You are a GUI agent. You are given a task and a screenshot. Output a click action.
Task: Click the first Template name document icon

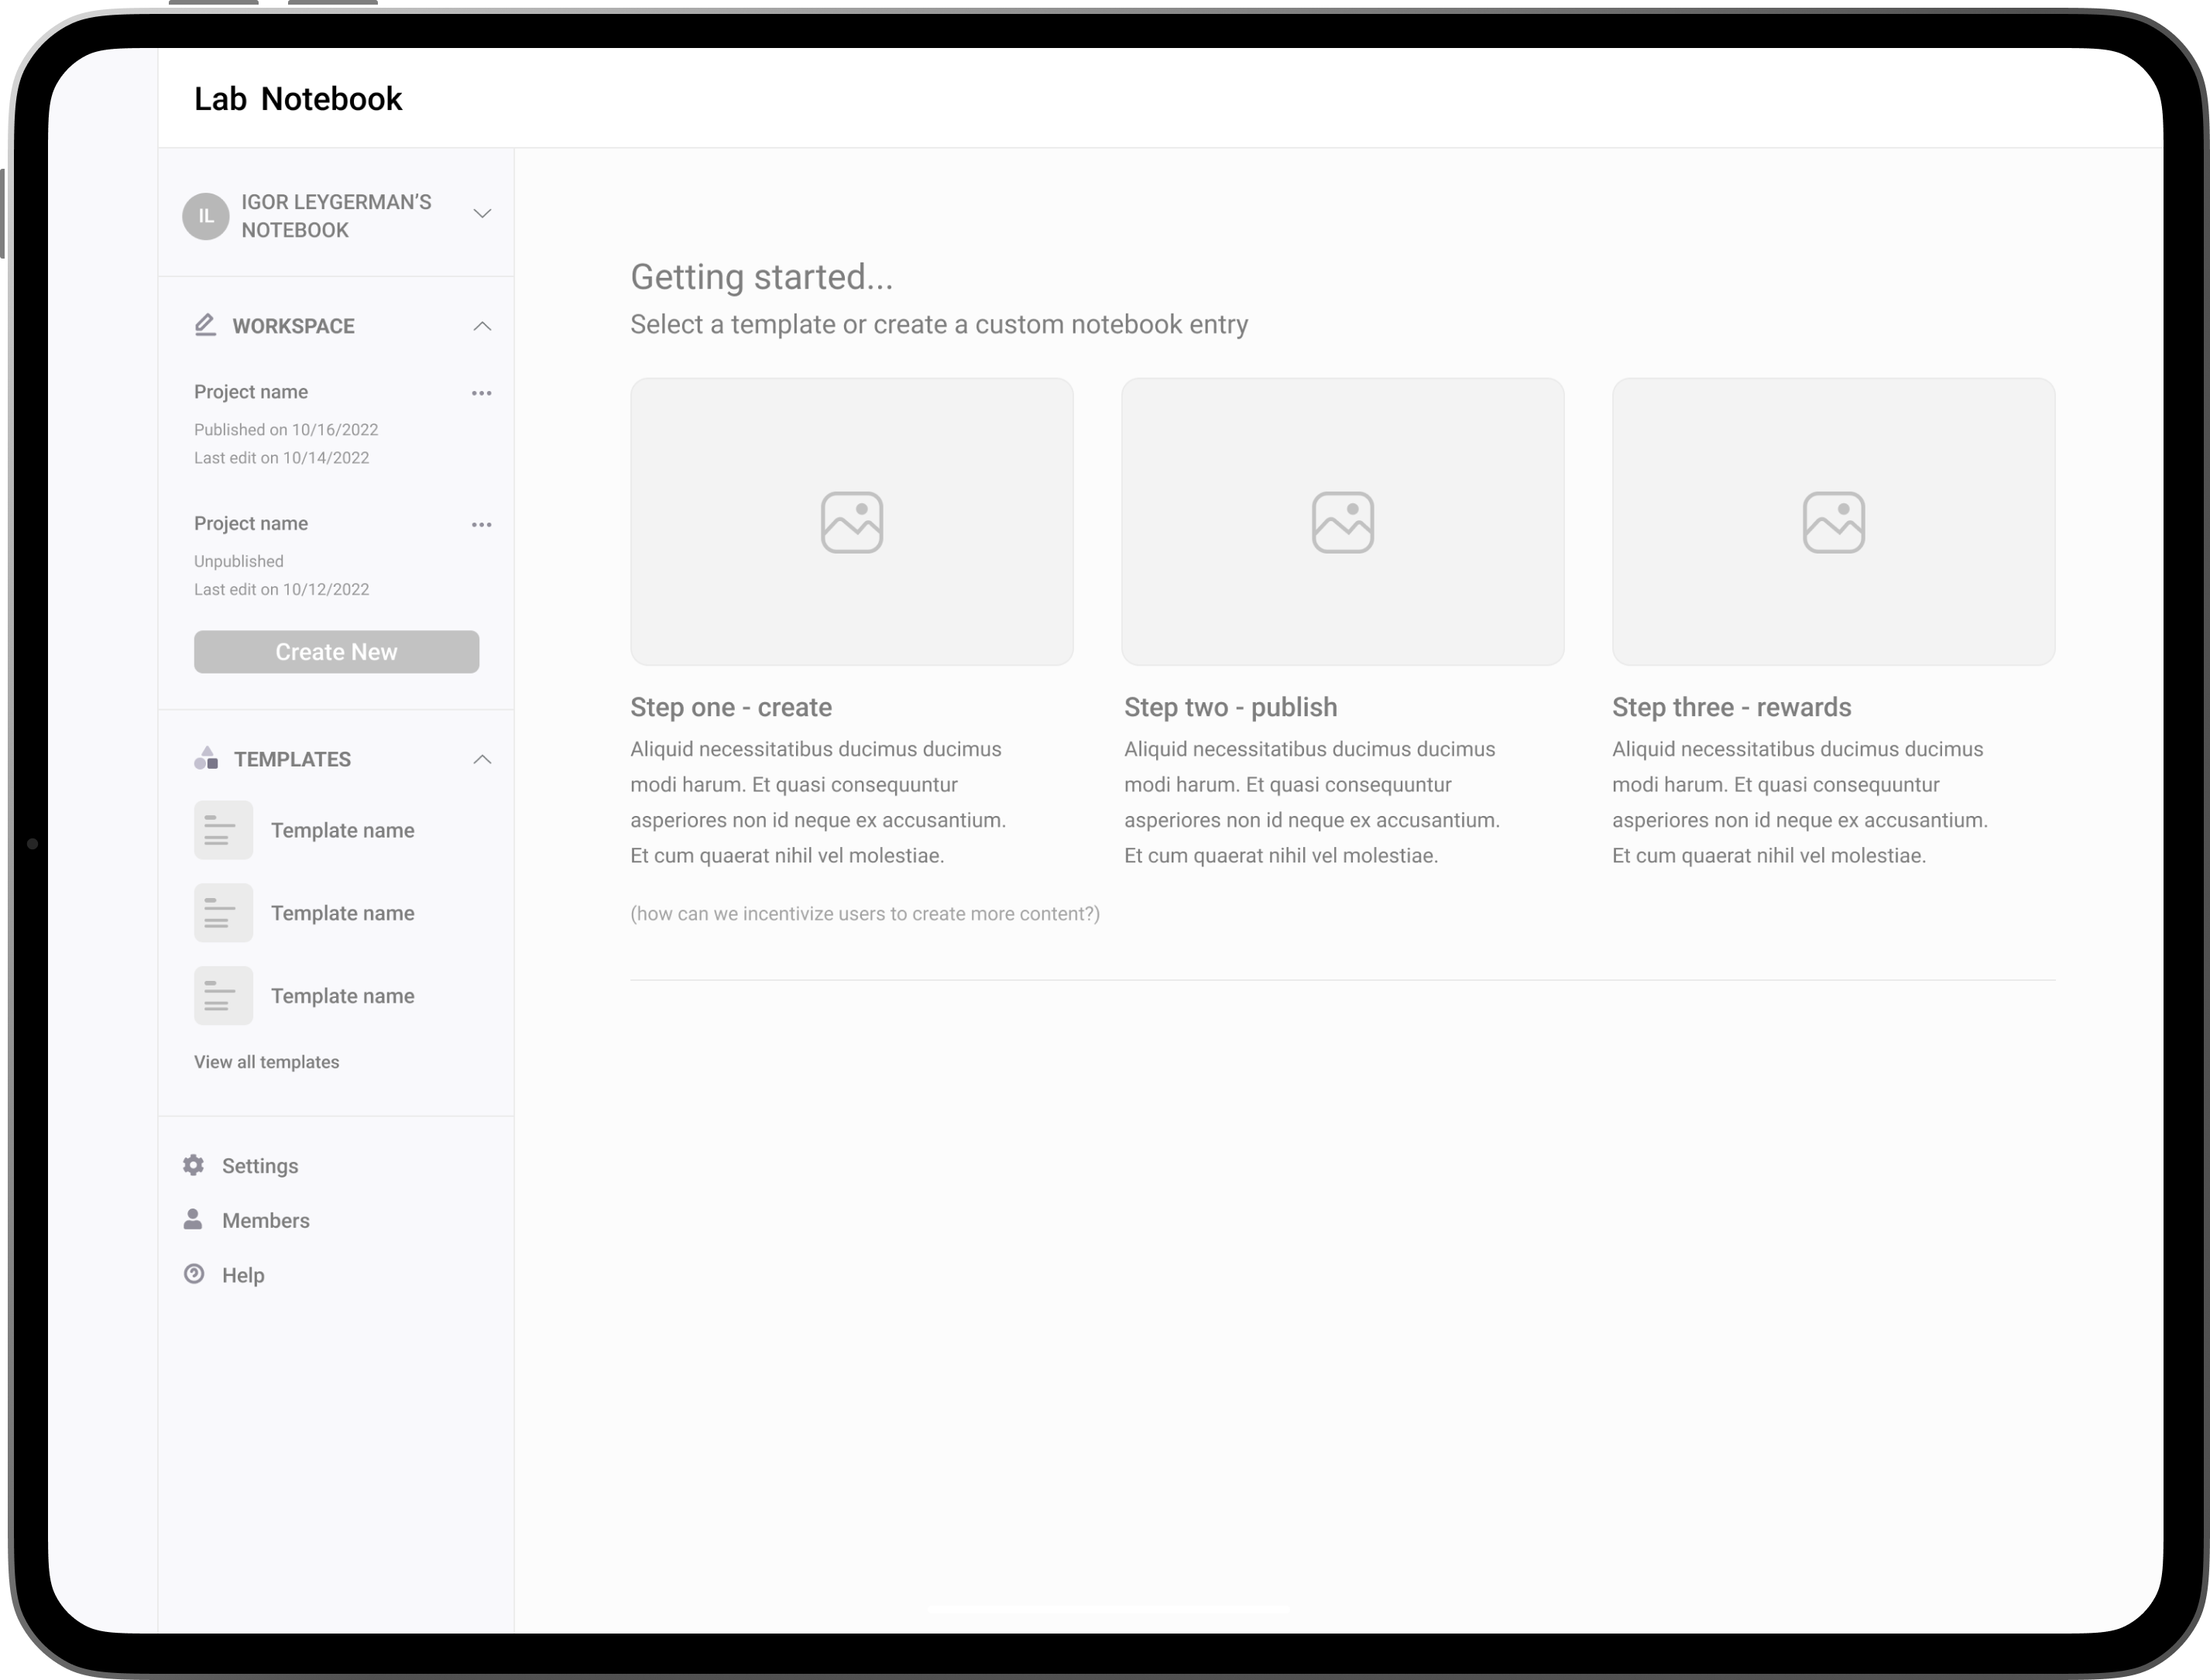223,830
